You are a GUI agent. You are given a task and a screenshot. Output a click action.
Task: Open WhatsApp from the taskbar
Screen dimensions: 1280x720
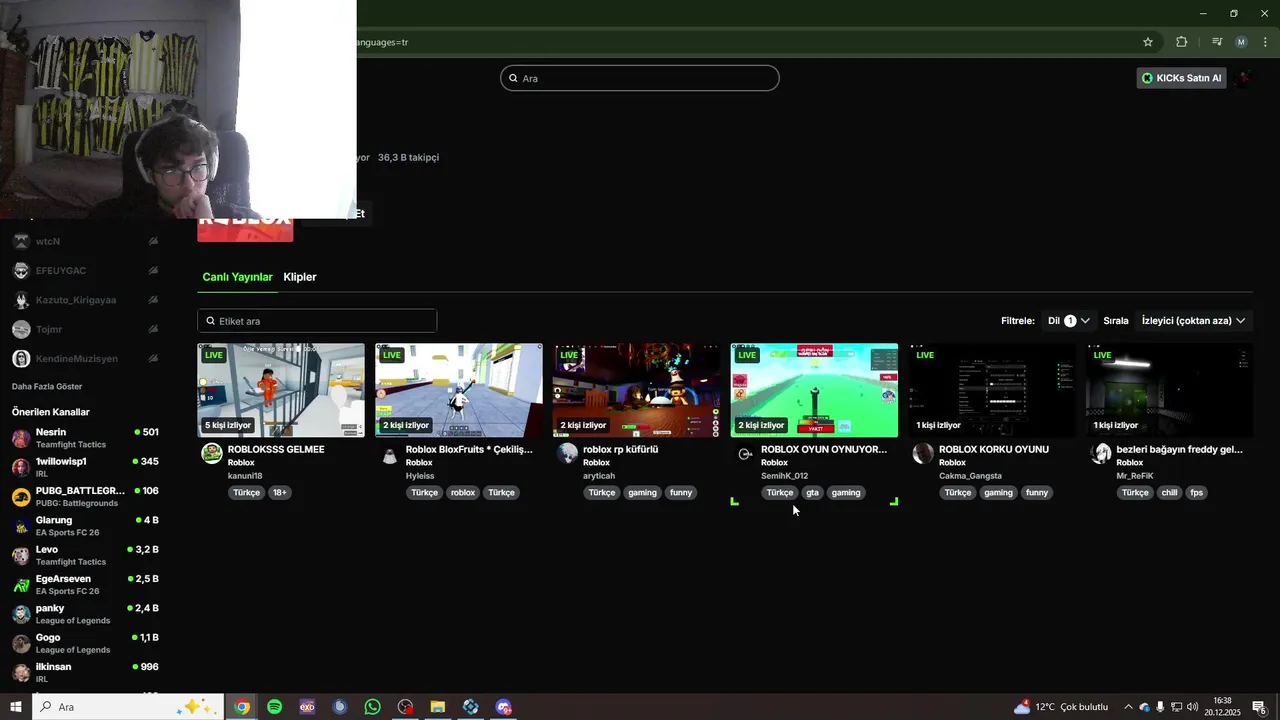pos(372,707)
